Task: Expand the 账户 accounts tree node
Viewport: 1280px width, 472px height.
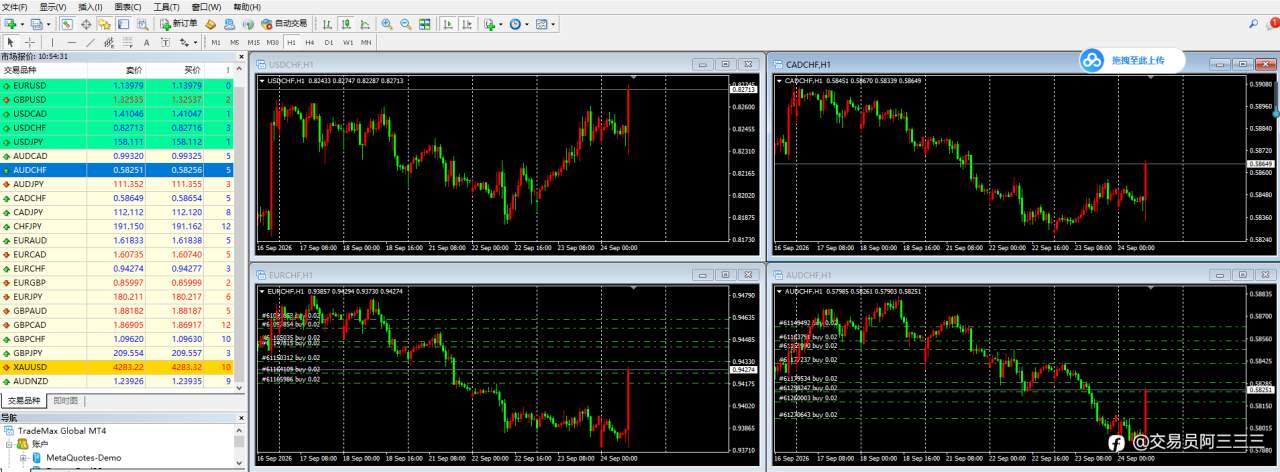Action: pos(9,443)
